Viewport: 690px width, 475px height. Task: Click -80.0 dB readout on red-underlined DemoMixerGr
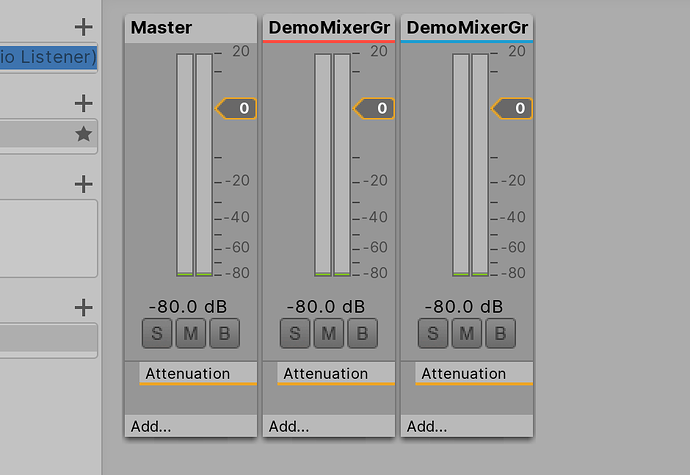coord(326,306)
